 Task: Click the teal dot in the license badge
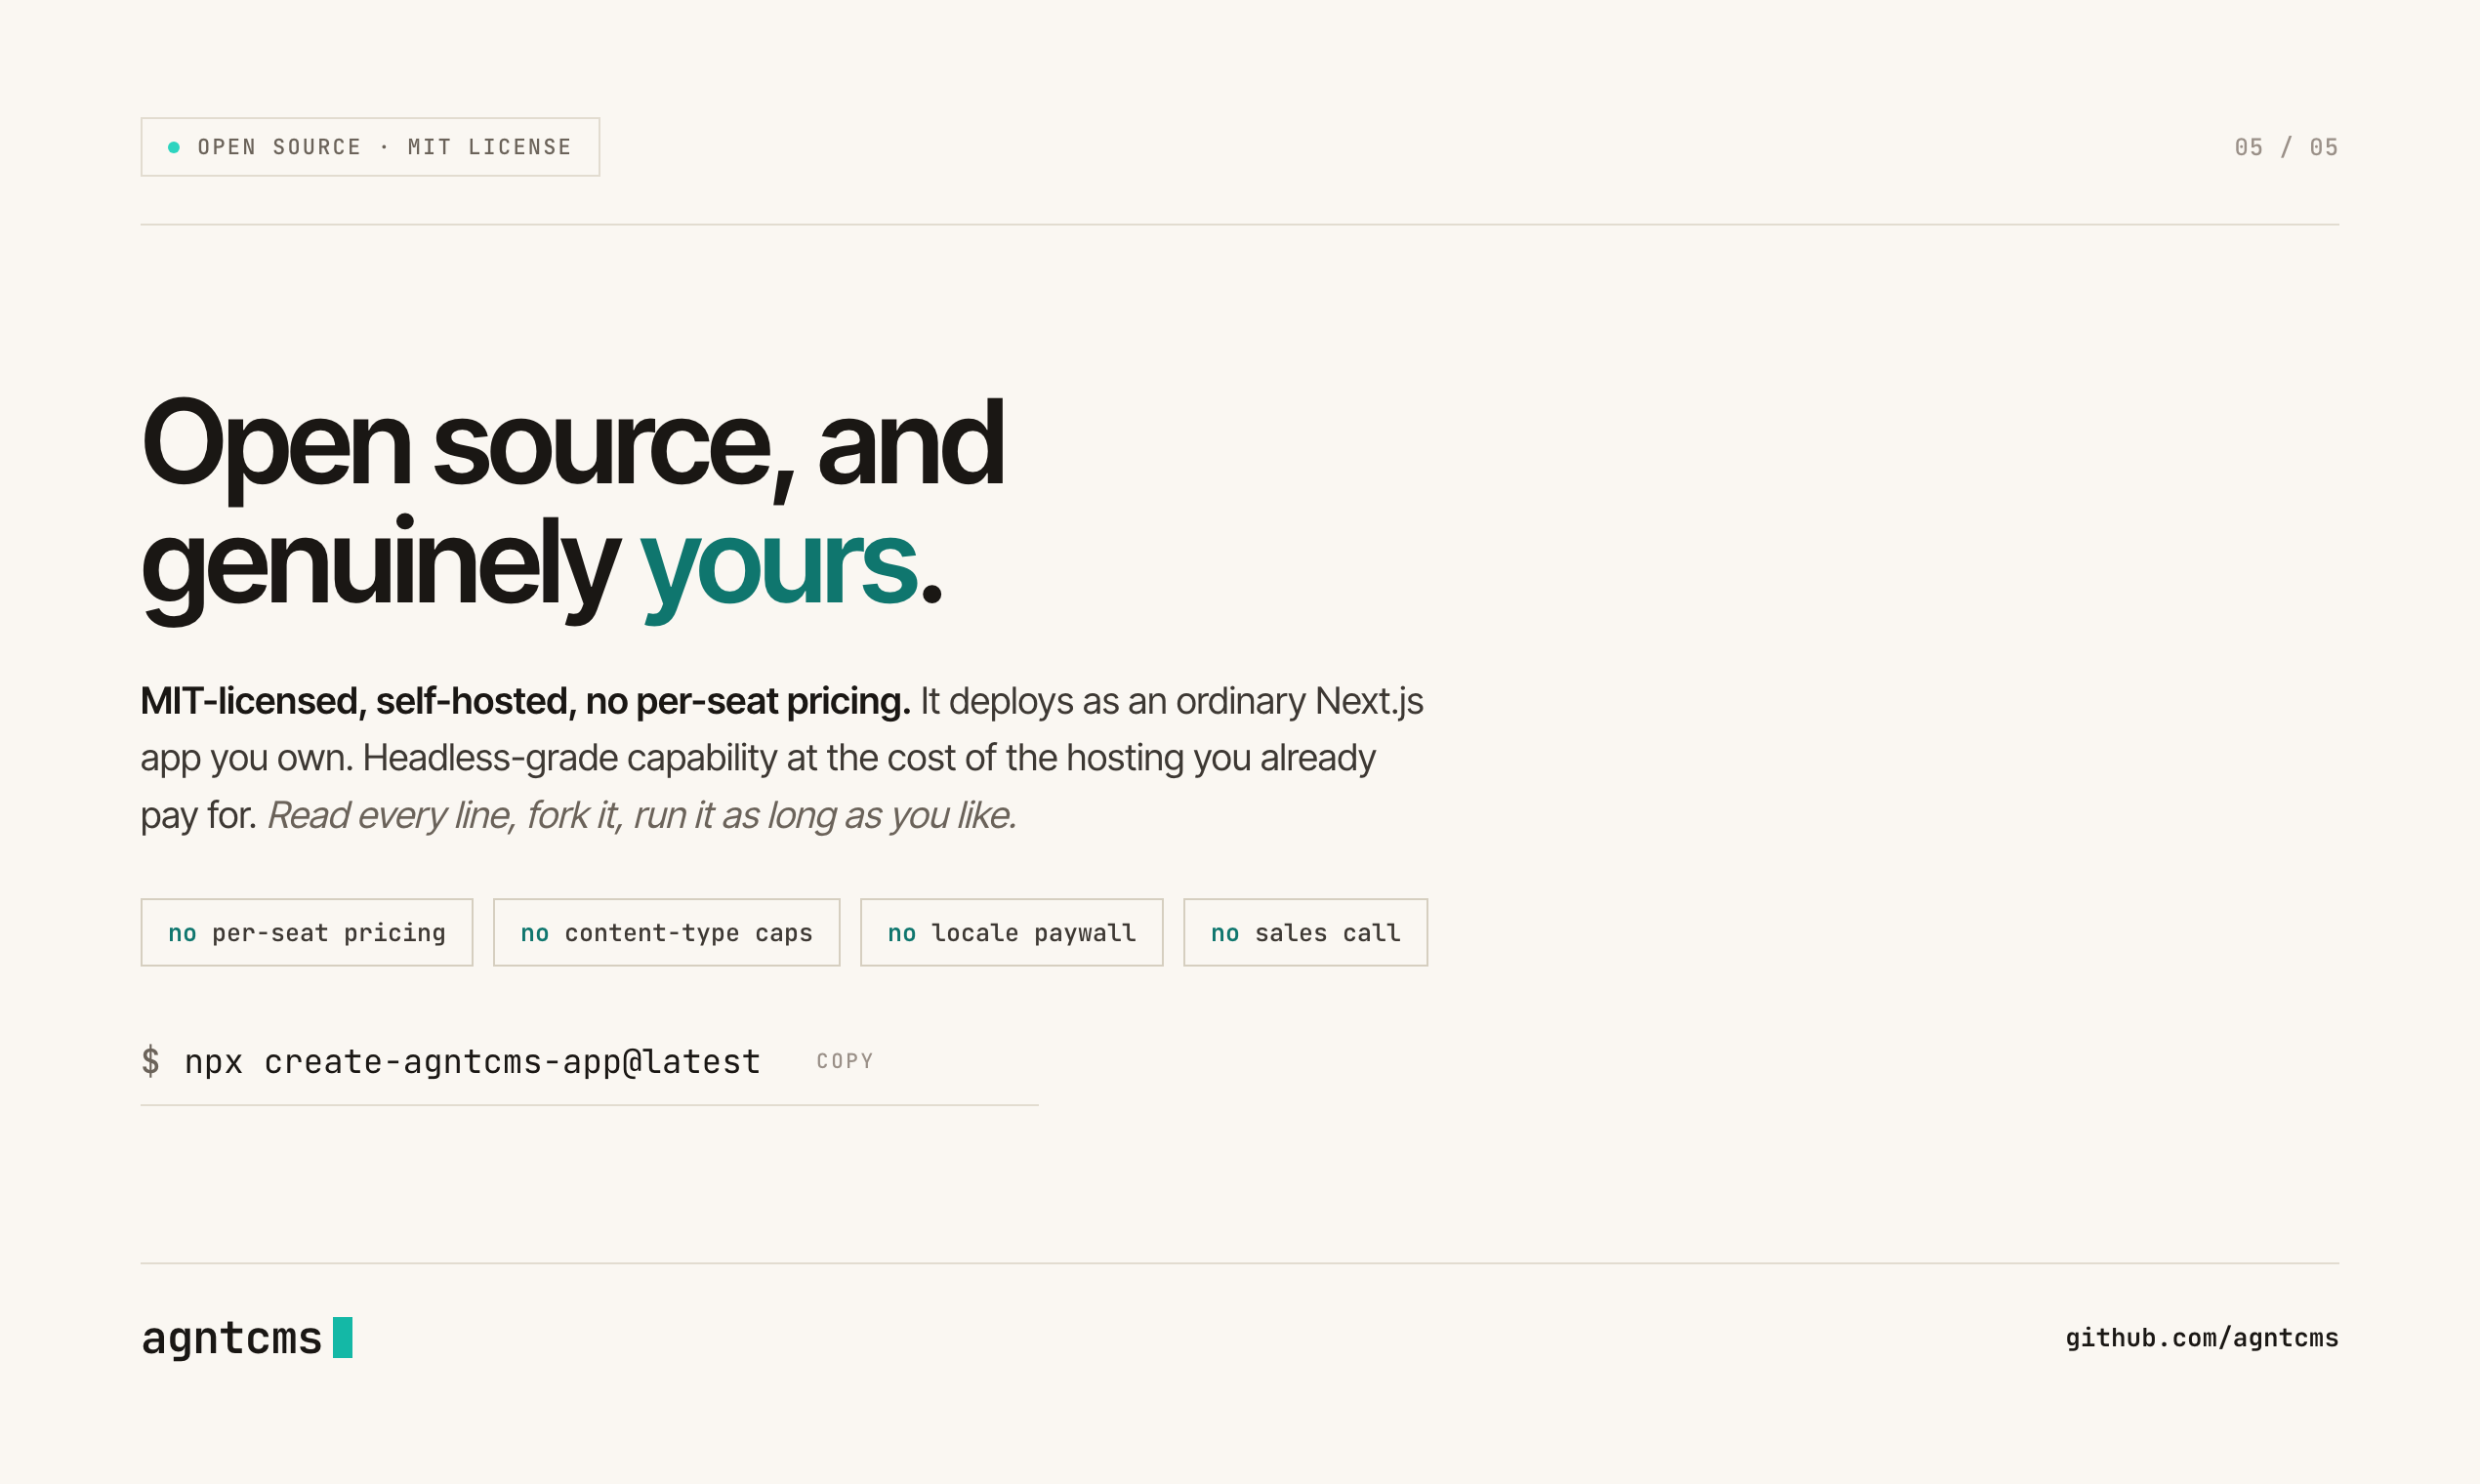[174, 147]
